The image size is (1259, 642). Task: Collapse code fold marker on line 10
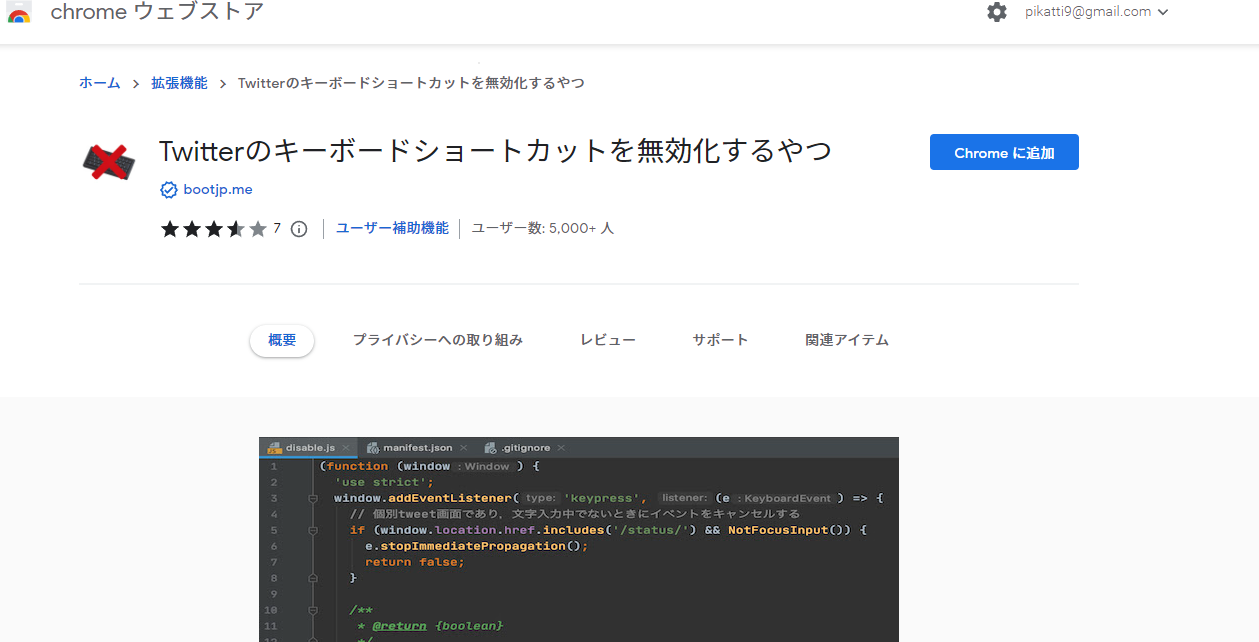[313, 610]
